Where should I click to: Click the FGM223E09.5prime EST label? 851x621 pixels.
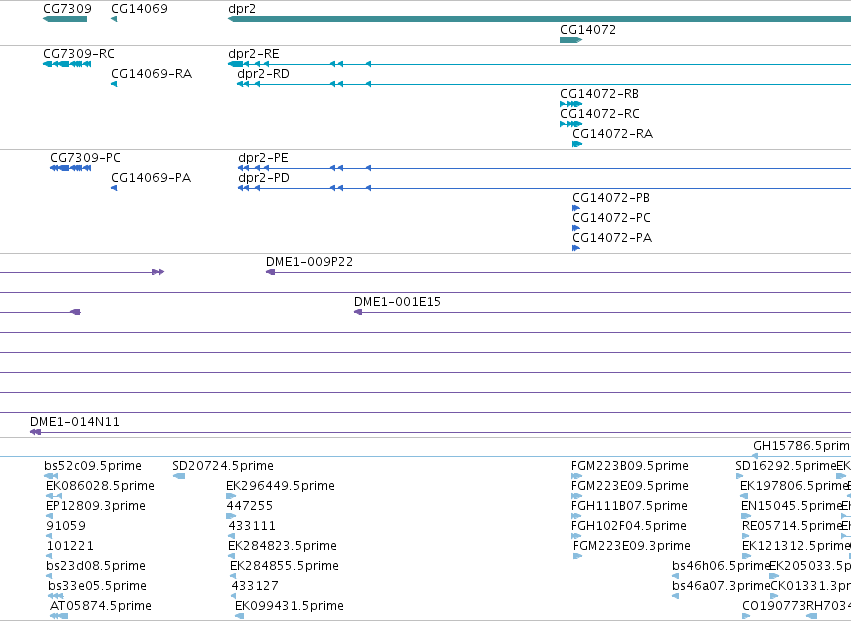point(630,486)
